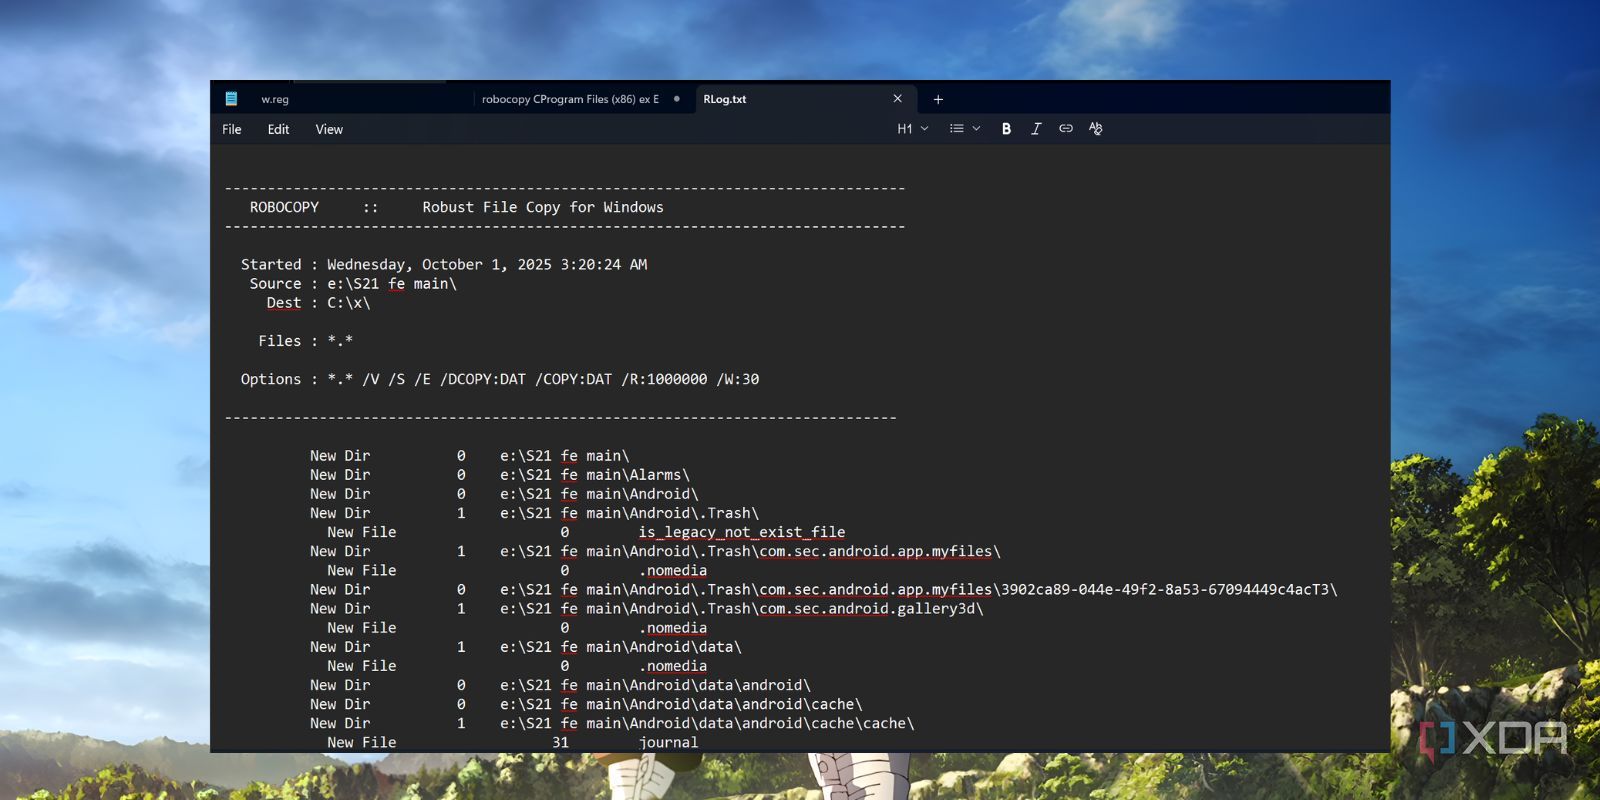Screen dimensions: 1600x800
Task: Close the RLog.txt tab
Action: [897, 99]
